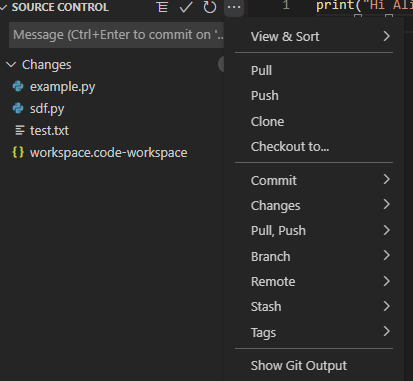Collapse the Changes group chevron

(11, 65)
